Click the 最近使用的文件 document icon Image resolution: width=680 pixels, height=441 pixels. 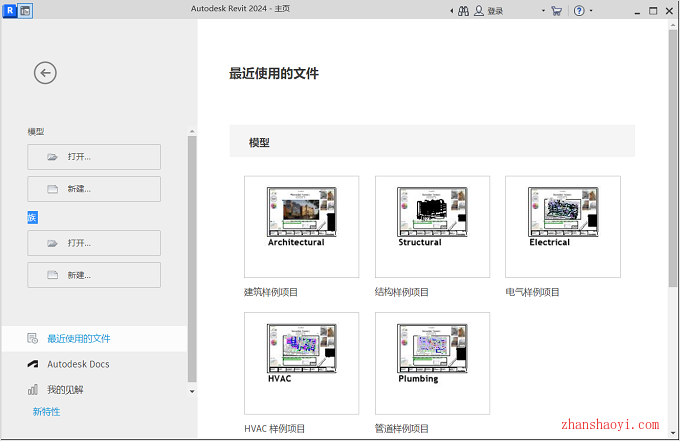pyautogui.click(x=33, y=339)
